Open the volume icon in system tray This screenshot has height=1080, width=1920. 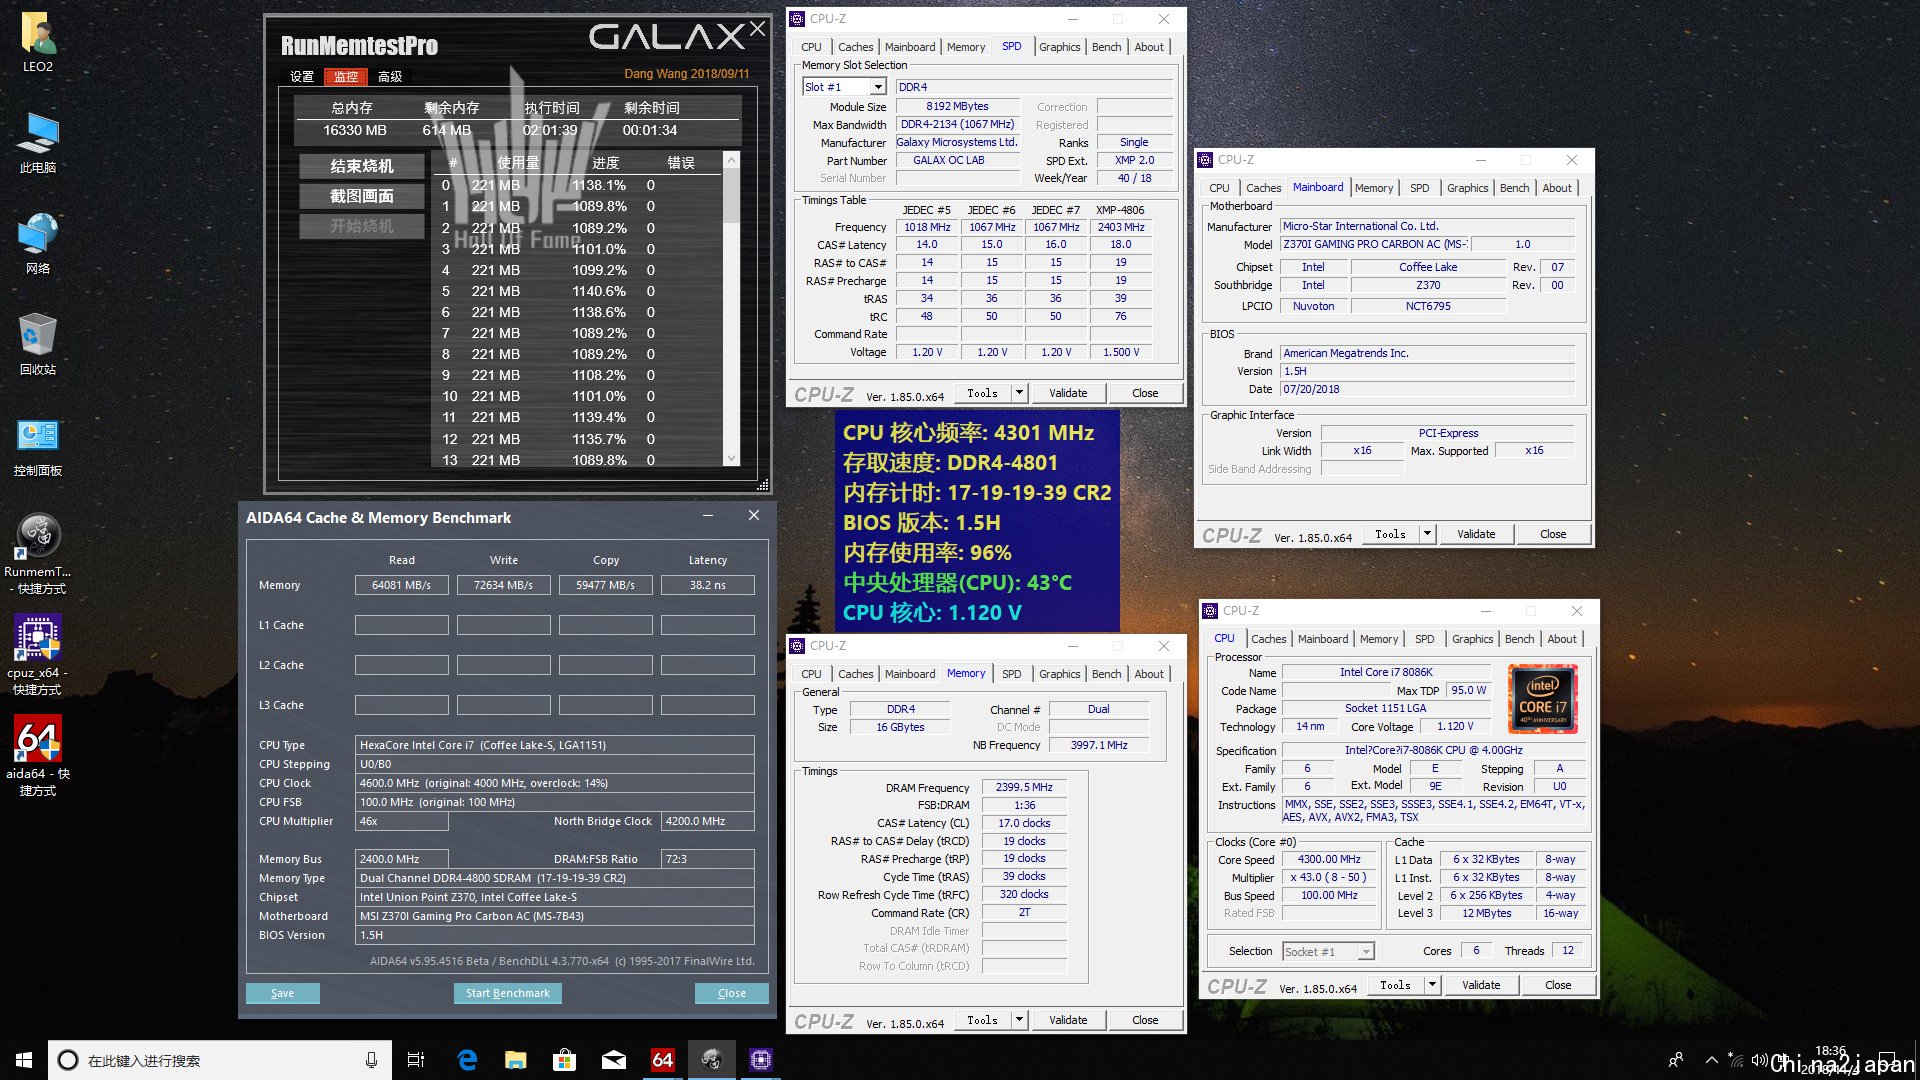pyautogui.click(x=1758, y=1060)
